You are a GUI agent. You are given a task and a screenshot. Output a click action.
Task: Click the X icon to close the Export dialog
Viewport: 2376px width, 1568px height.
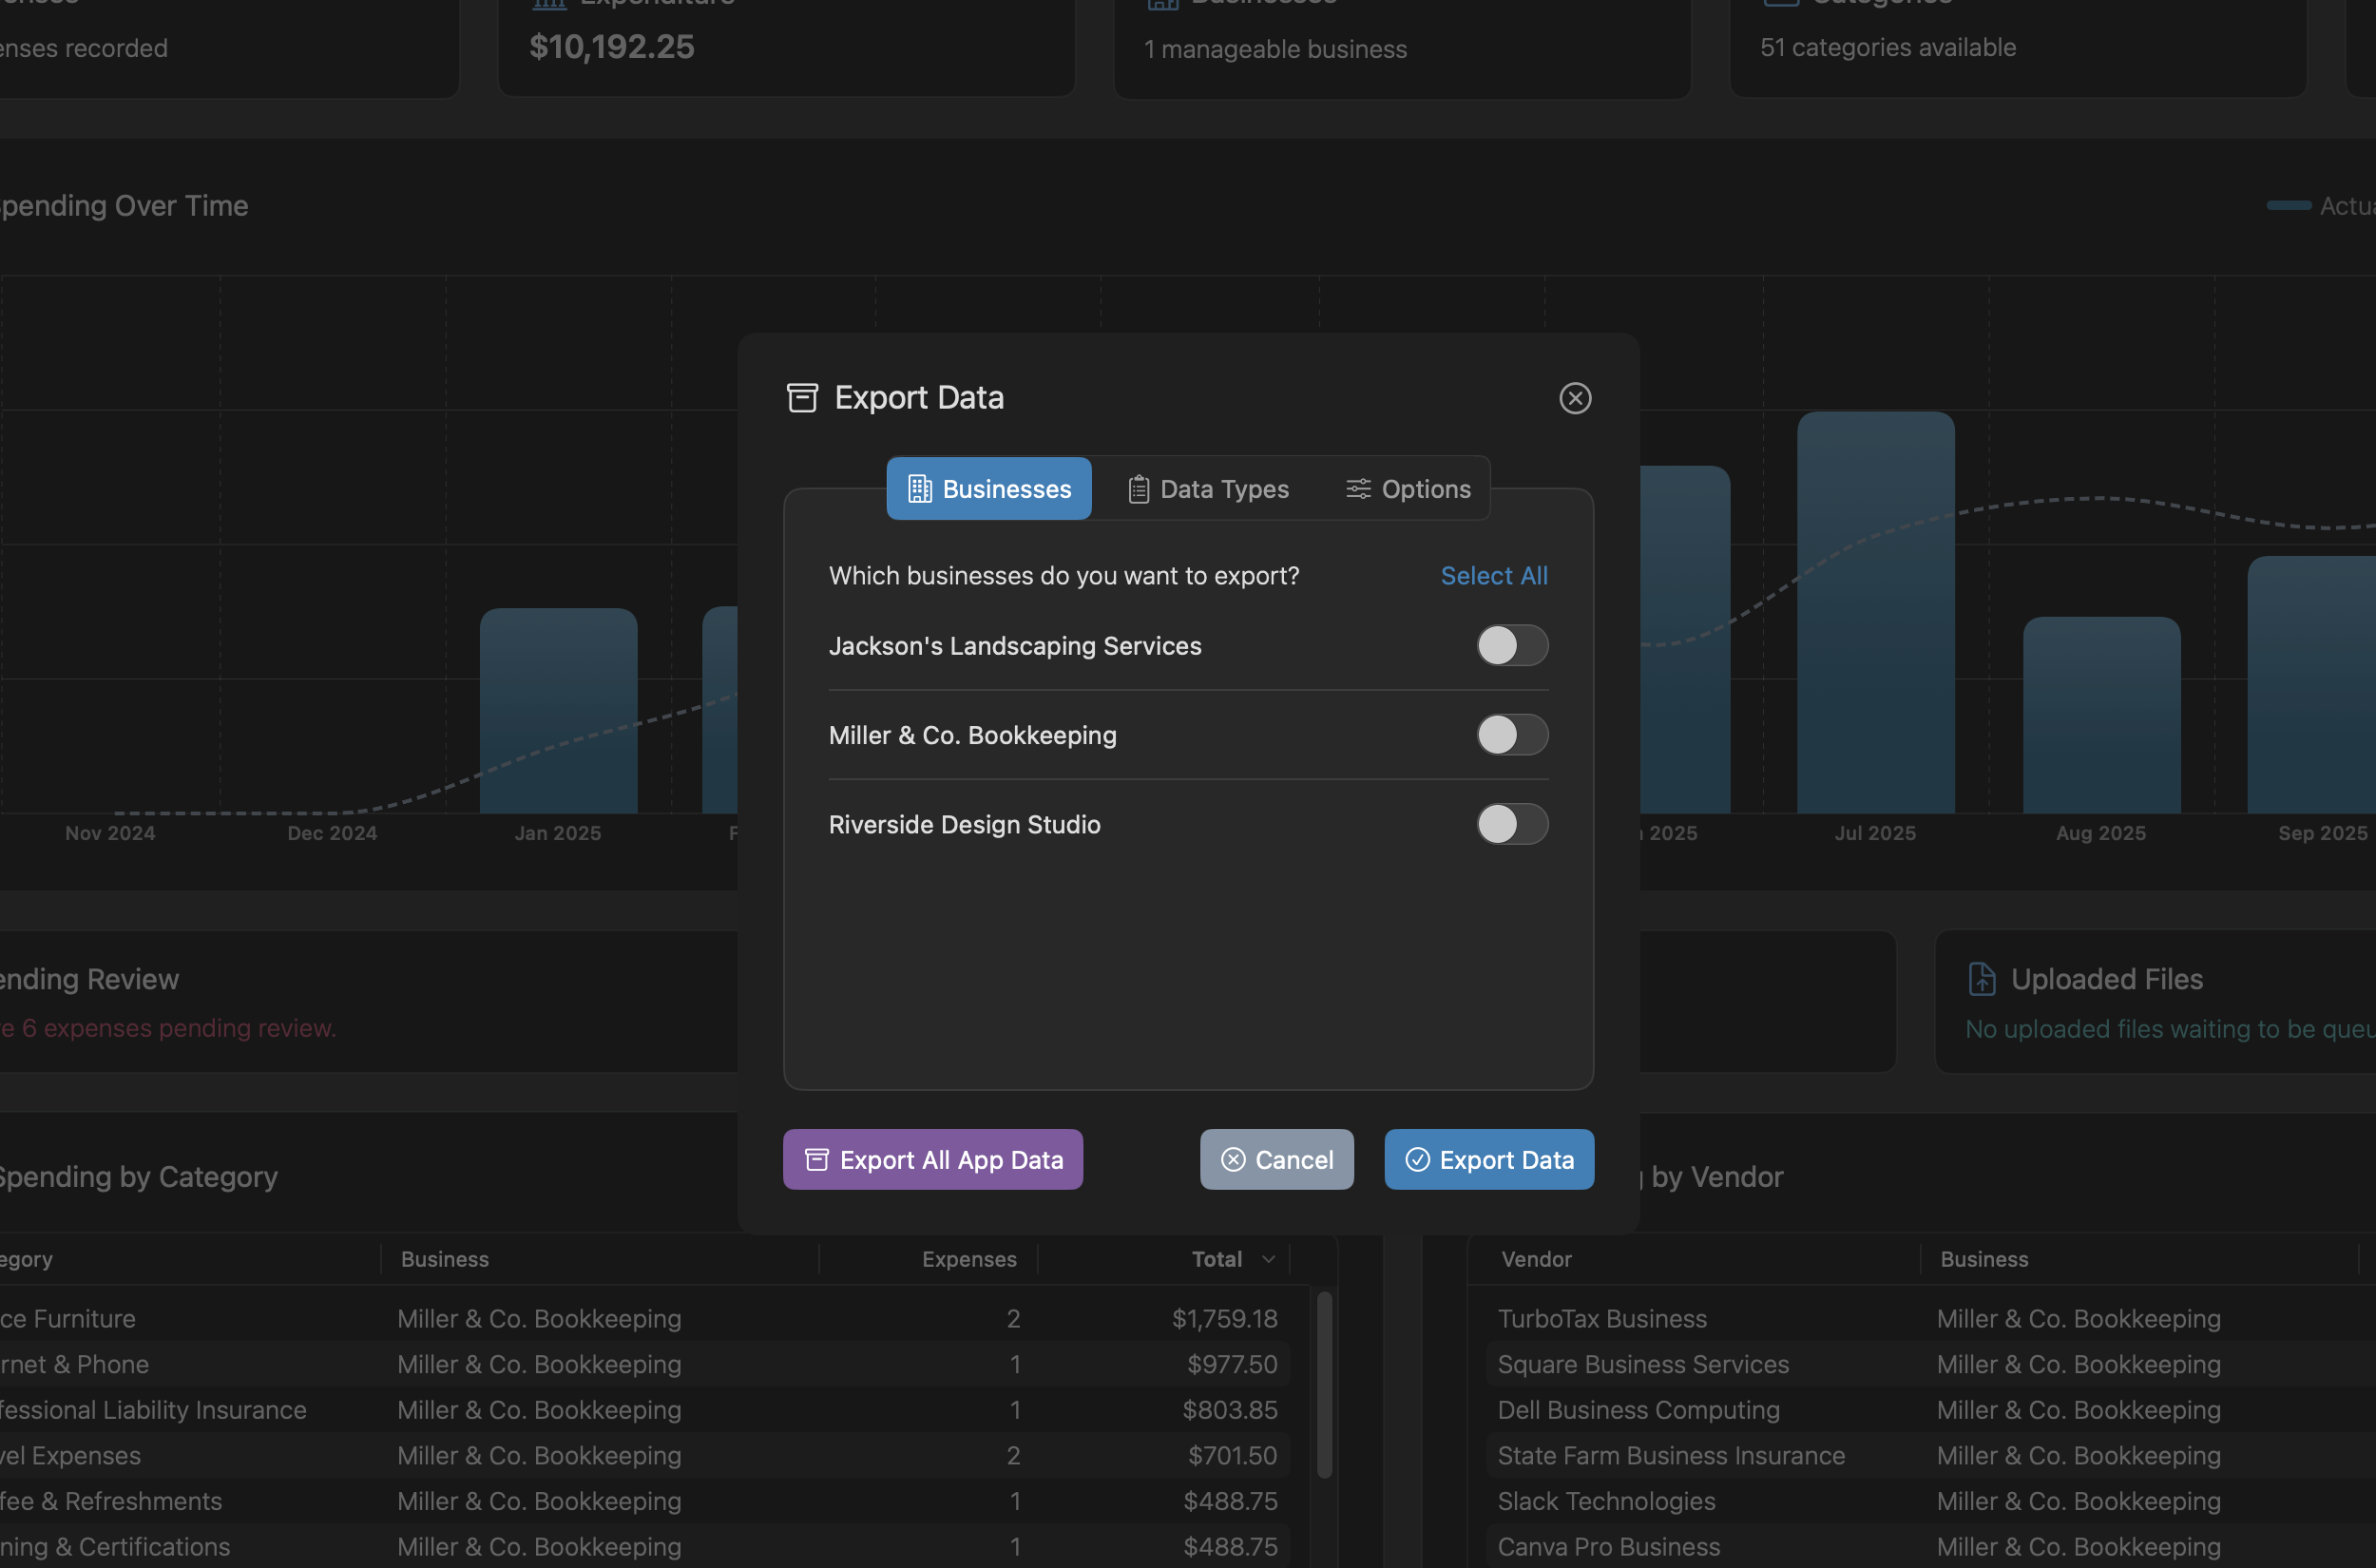[x=1575, y=398]
